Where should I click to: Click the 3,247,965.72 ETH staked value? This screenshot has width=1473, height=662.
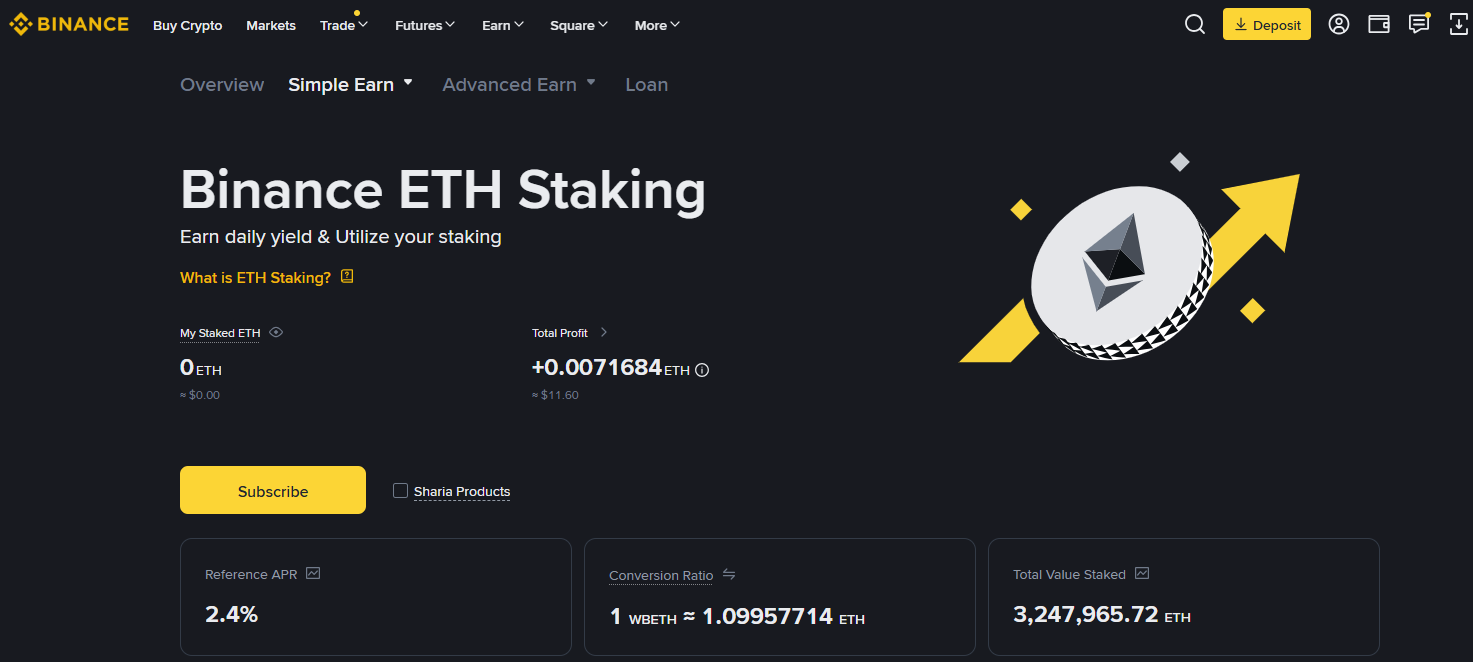(1102, 615)
